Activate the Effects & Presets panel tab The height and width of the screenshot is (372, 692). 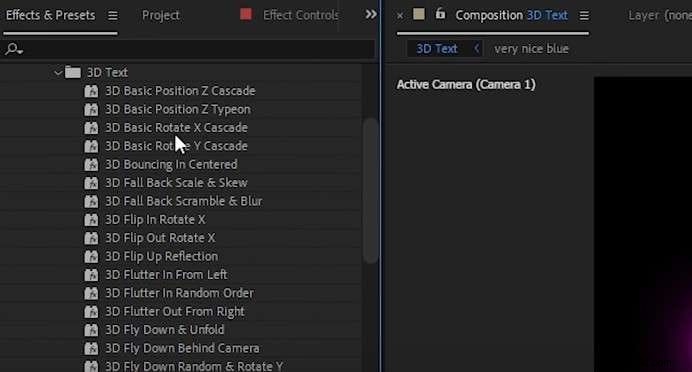[x=50, y=15]
